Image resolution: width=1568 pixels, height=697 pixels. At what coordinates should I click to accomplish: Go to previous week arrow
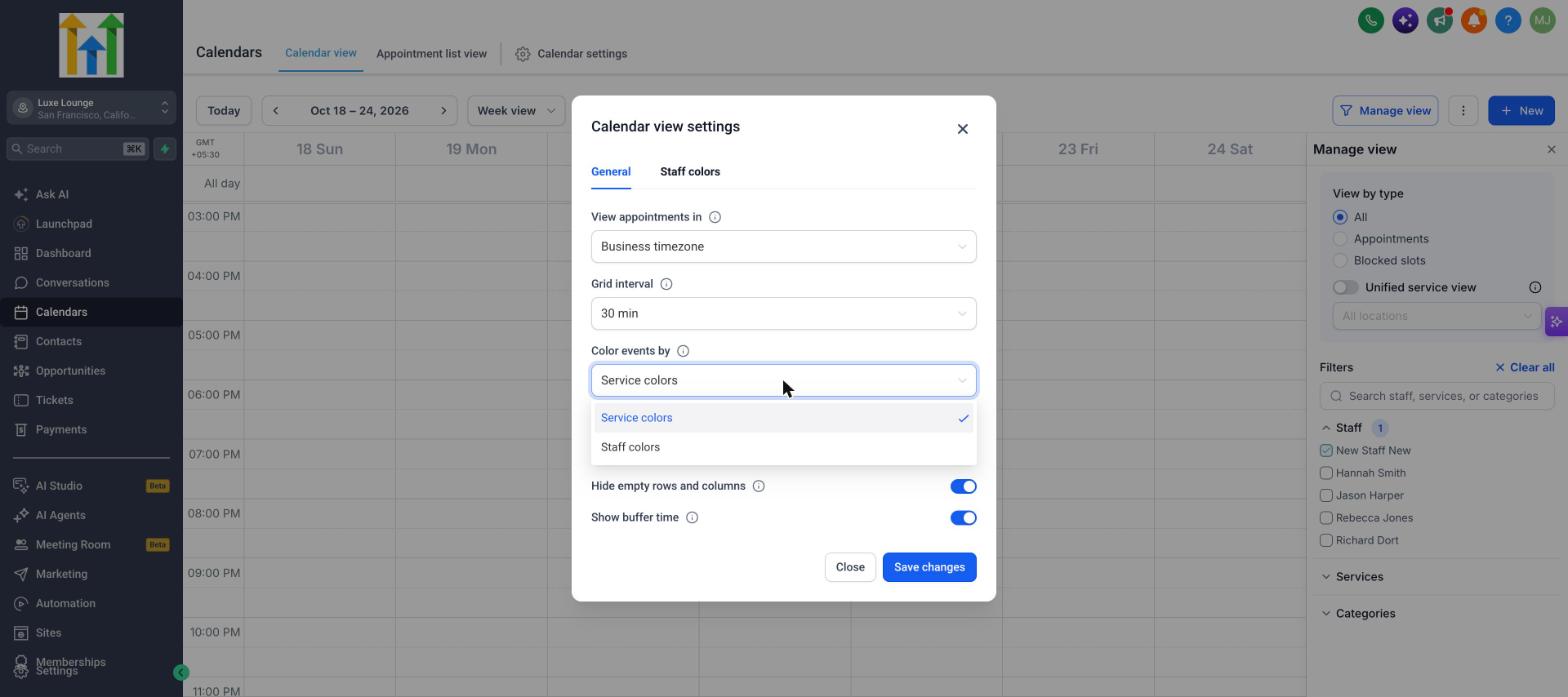click(275, 111)
